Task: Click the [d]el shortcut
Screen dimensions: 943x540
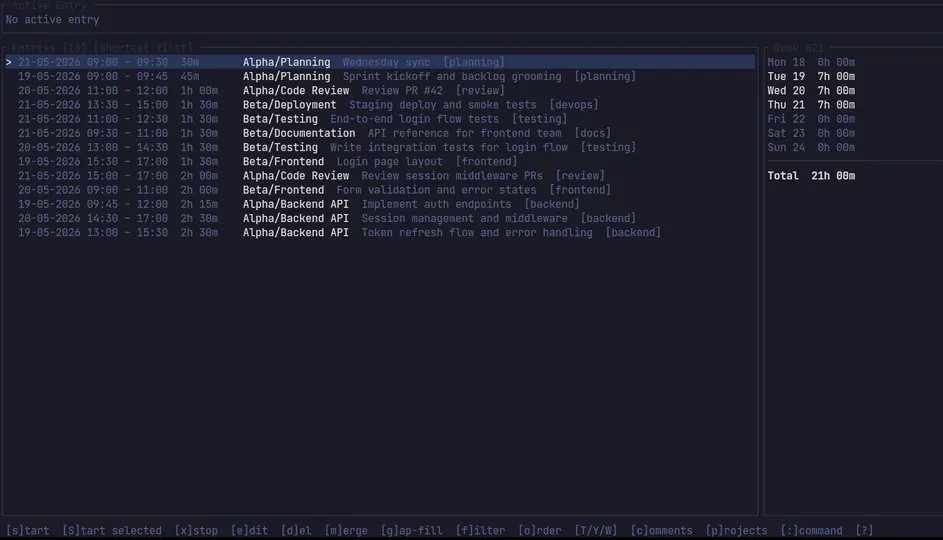Action: [x=296, y=530]
